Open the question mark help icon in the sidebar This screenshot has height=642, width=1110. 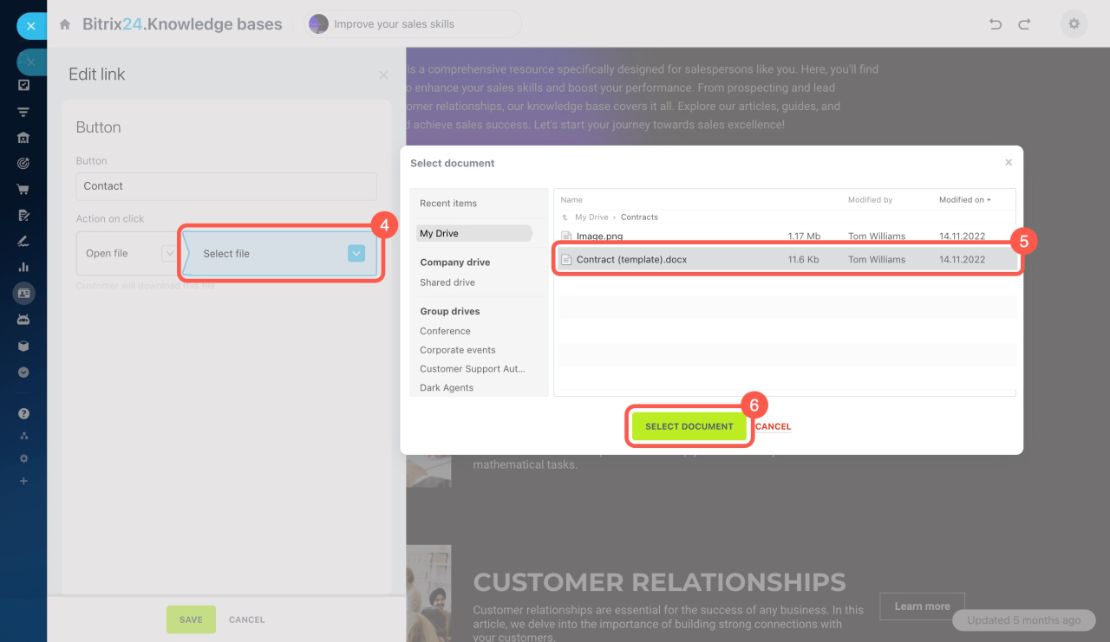coord(23,413)
